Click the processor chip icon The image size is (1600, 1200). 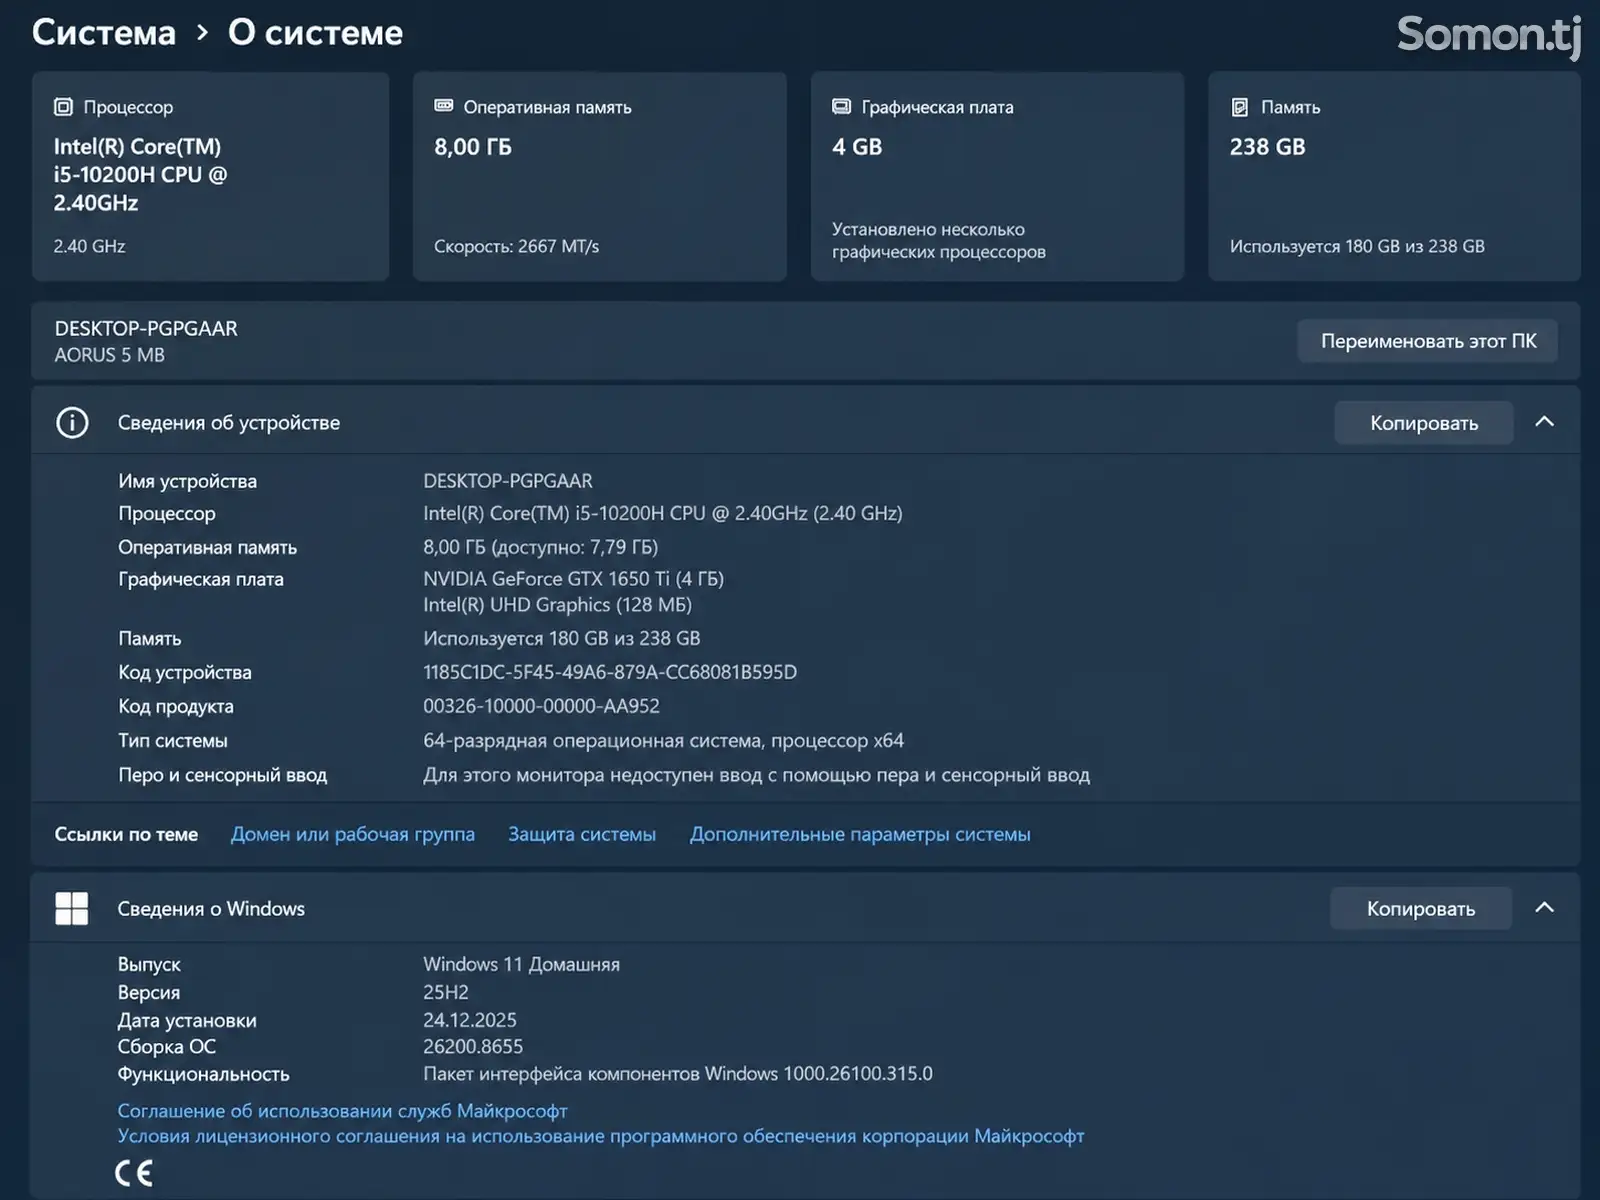pos(63,107)
